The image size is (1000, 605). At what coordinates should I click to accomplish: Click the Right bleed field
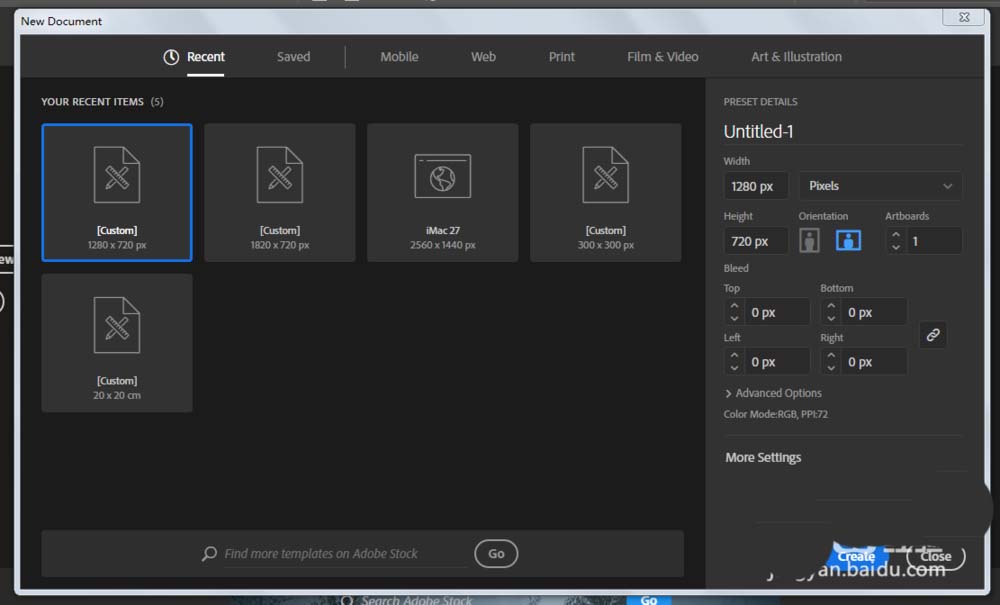click(874, 361)
